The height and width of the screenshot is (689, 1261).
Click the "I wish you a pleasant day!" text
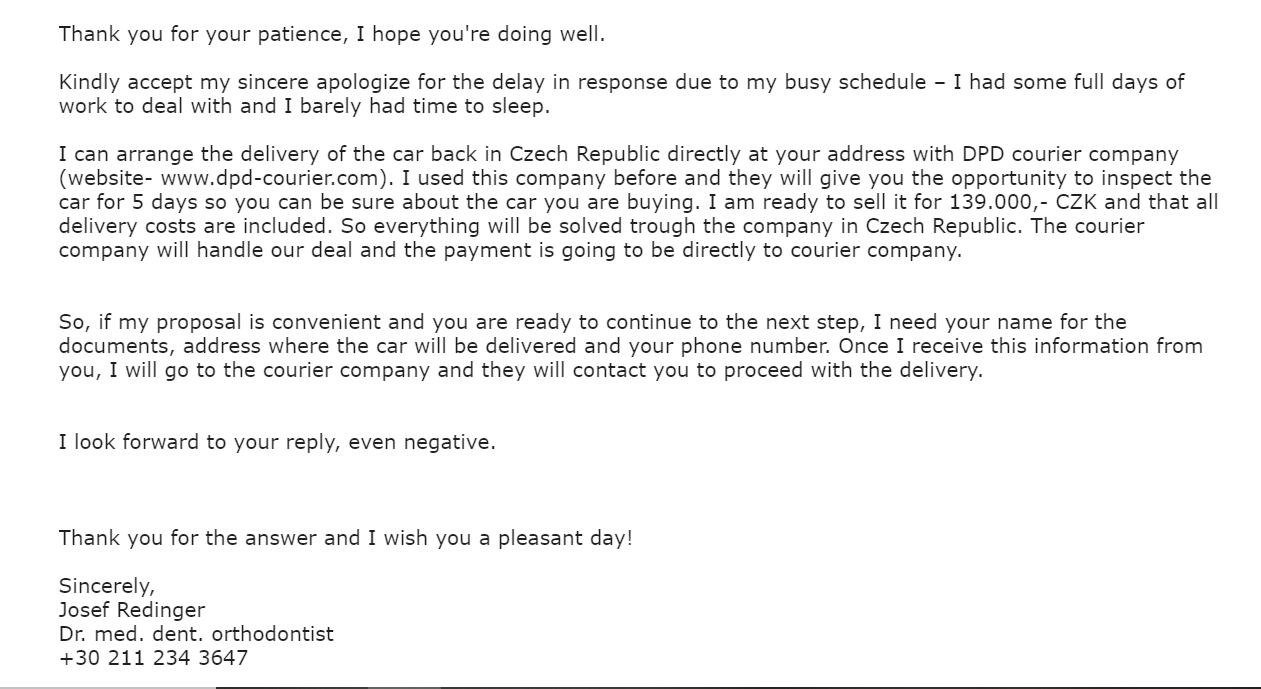click(500, 538)
